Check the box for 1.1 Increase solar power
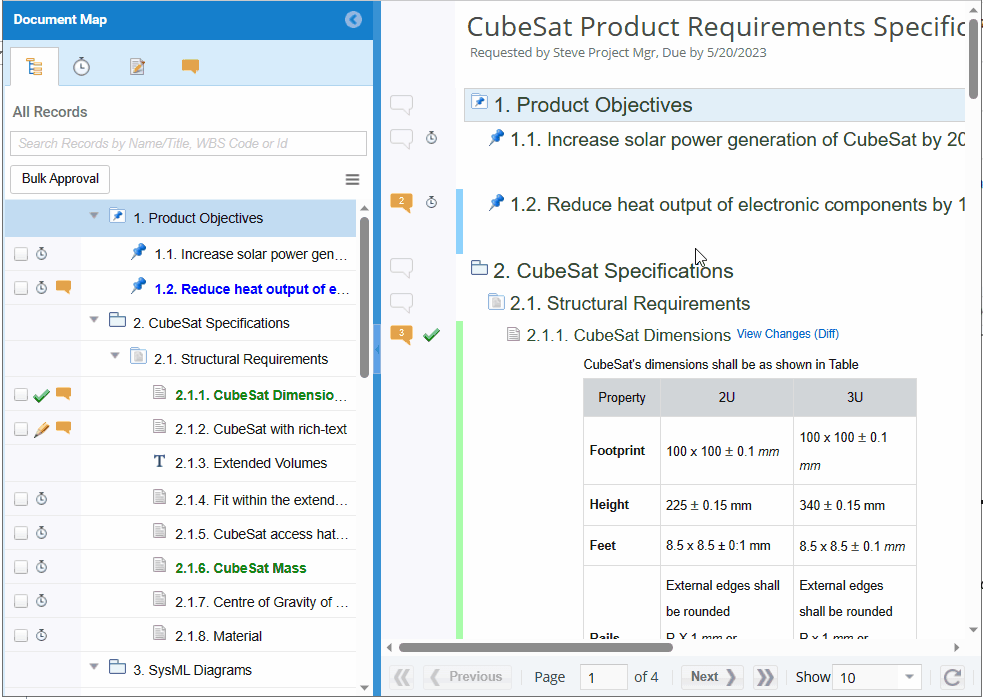The width and height of the screenshot is (983, 699). click(21, 255)
